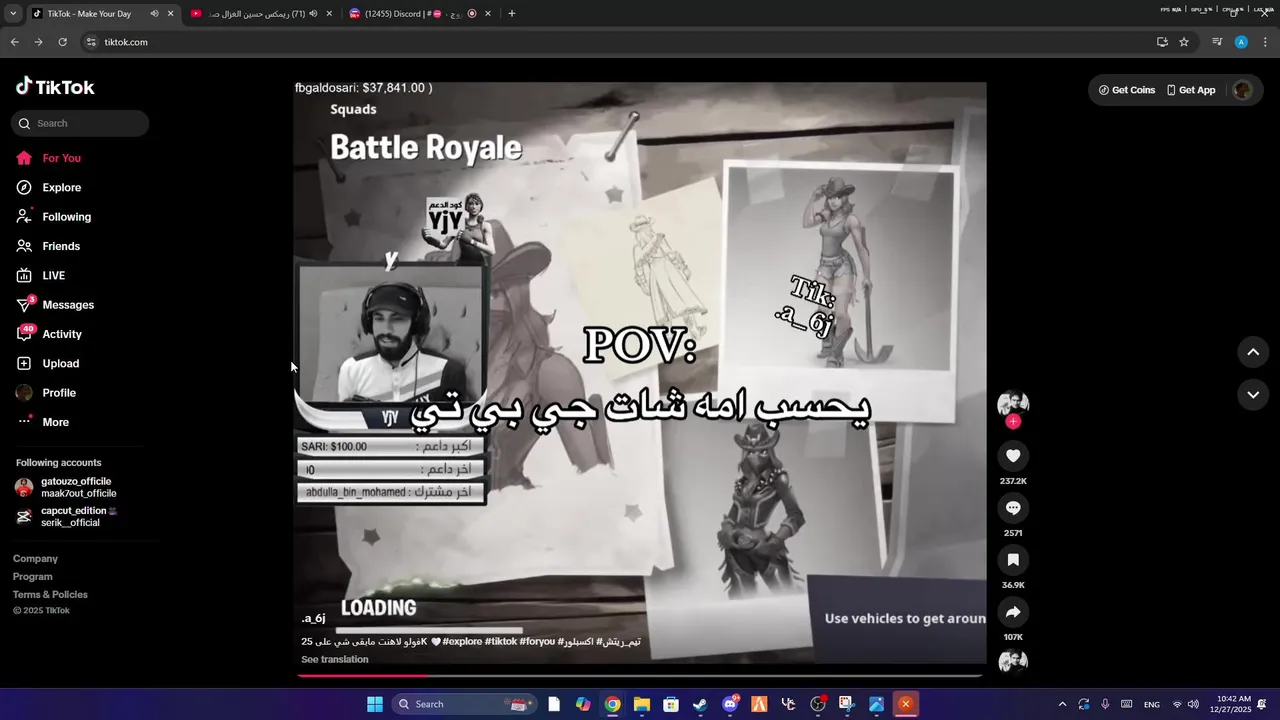
Task: Expand the Company footer section
Action: [35, 558]
